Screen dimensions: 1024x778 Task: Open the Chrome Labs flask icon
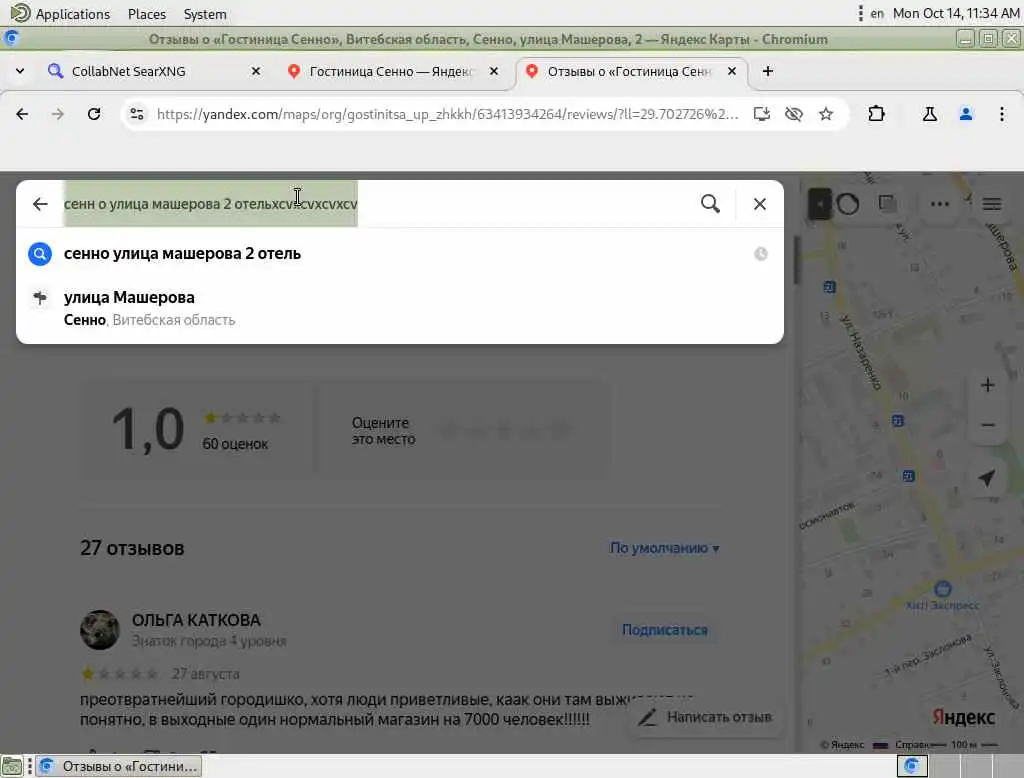click(x=929, y=114)
